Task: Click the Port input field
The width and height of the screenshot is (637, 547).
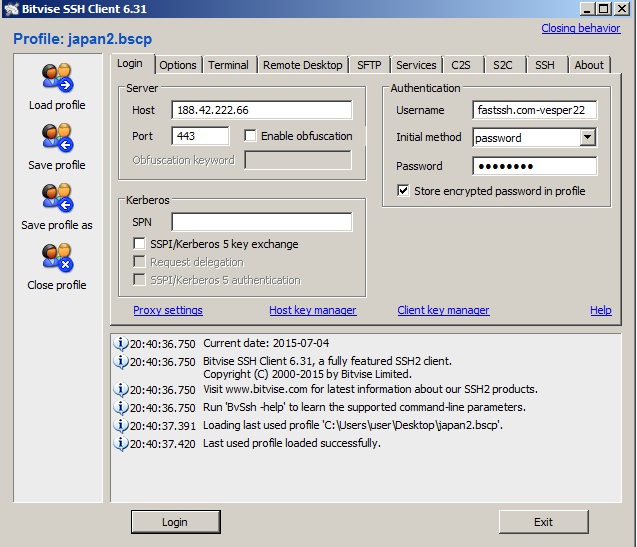Action: point(200,136)
